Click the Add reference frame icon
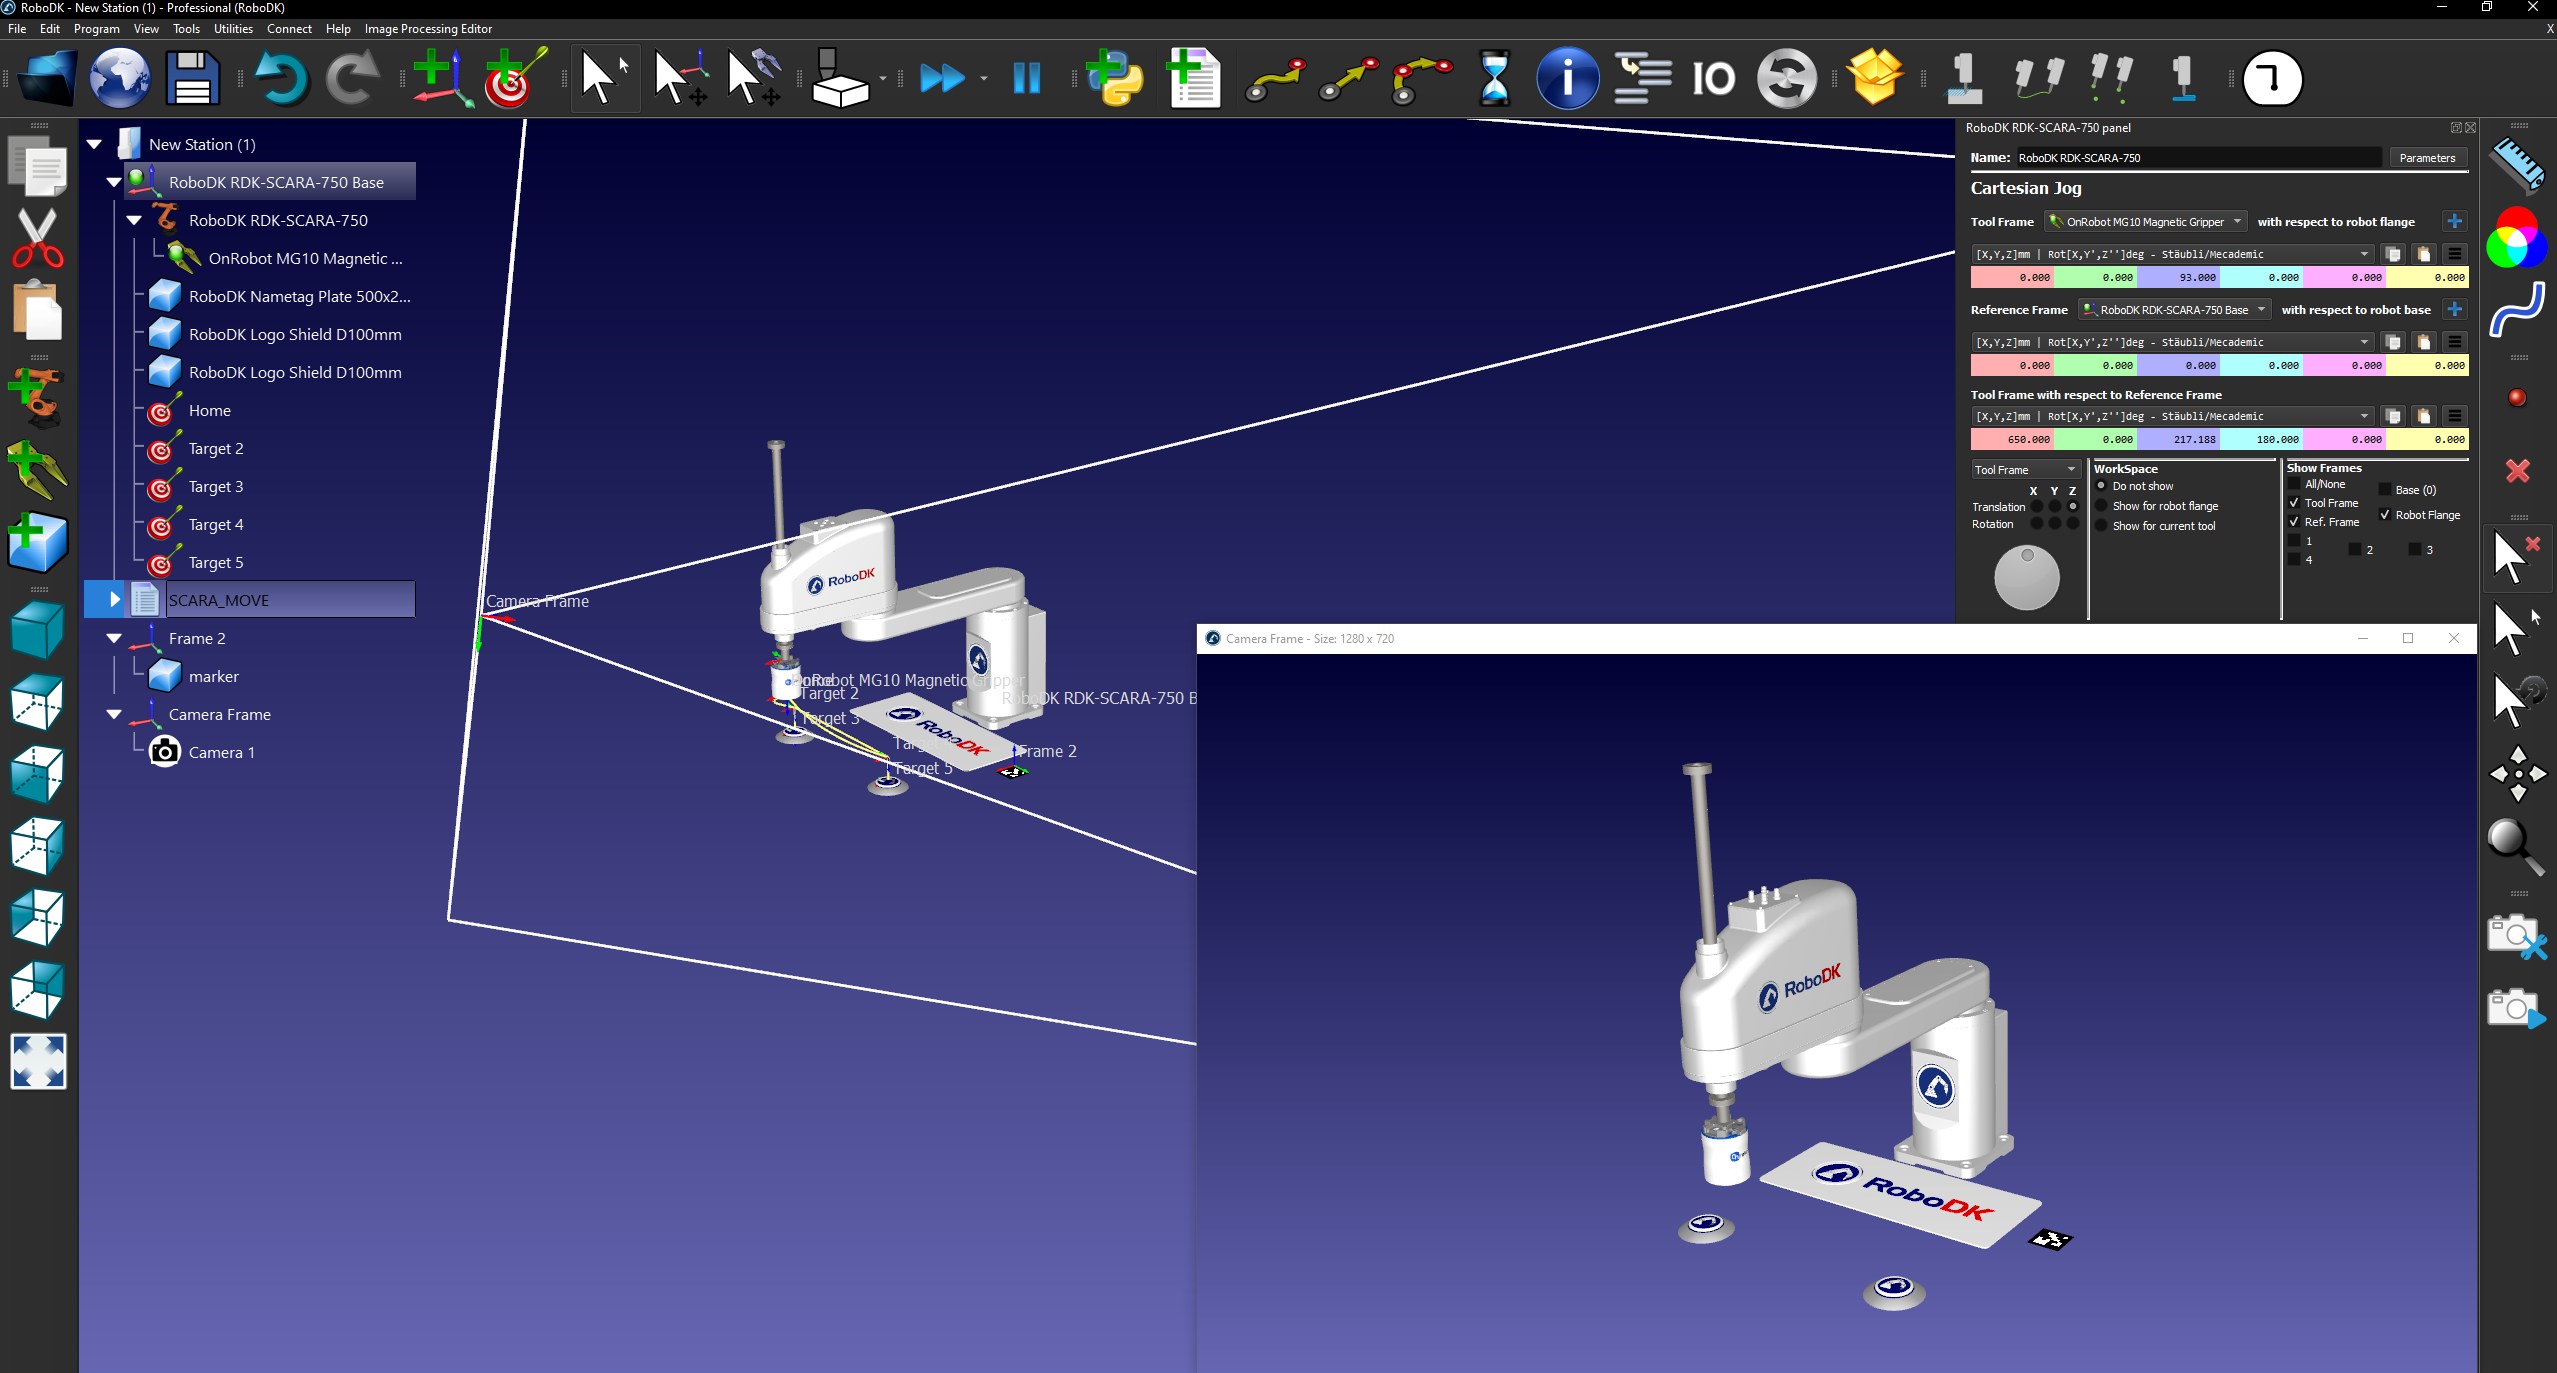Viewport: 2557px width, 1373px height. tap(441, 78)
